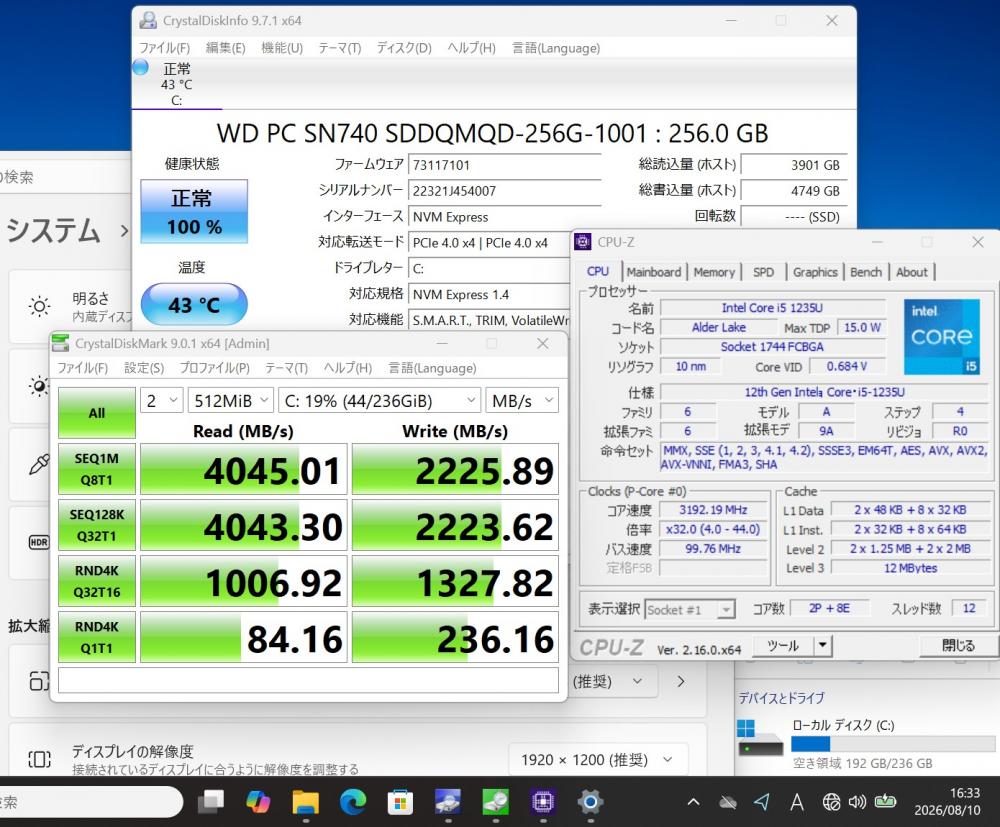Image resolution: width=1000 pixels, height=827 pixels.
Task: Open CPU-Z Socket #1 selection dropdown
Action: pos(690,610)
